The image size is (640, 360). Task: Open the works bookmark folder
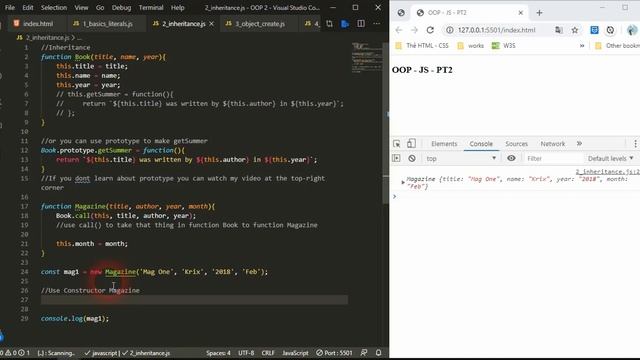(471, 46)
